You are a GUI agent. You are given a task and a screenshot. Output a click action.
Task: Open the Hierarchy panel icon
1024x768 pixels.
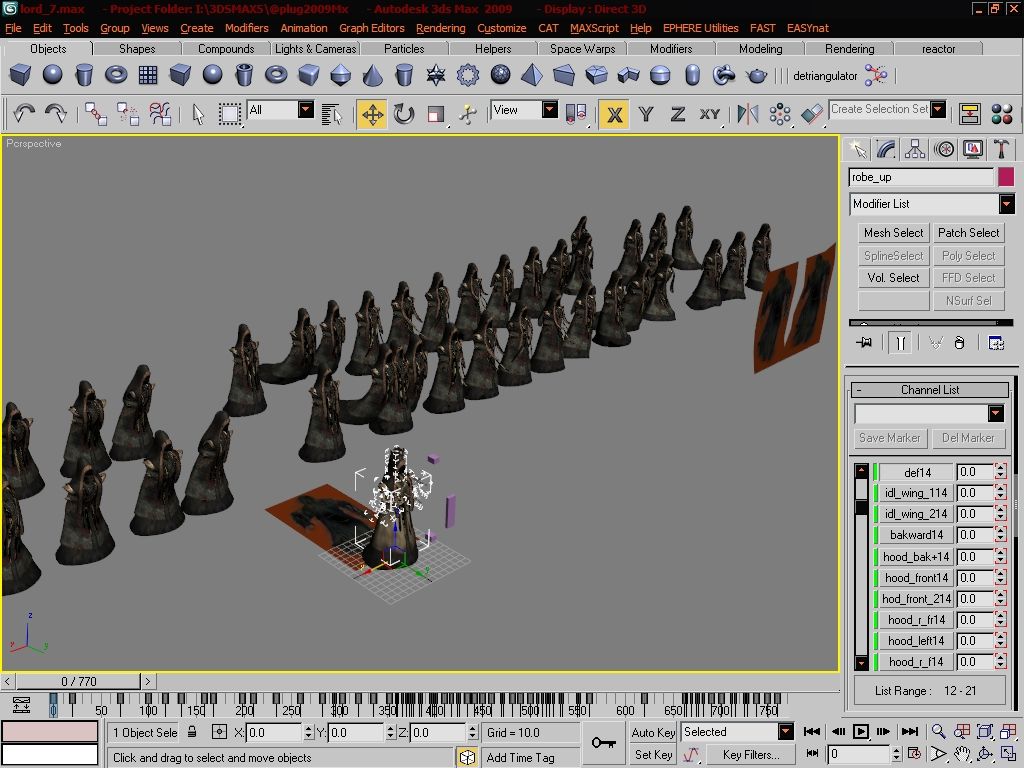pyautogui.click(x=915, y=150)
